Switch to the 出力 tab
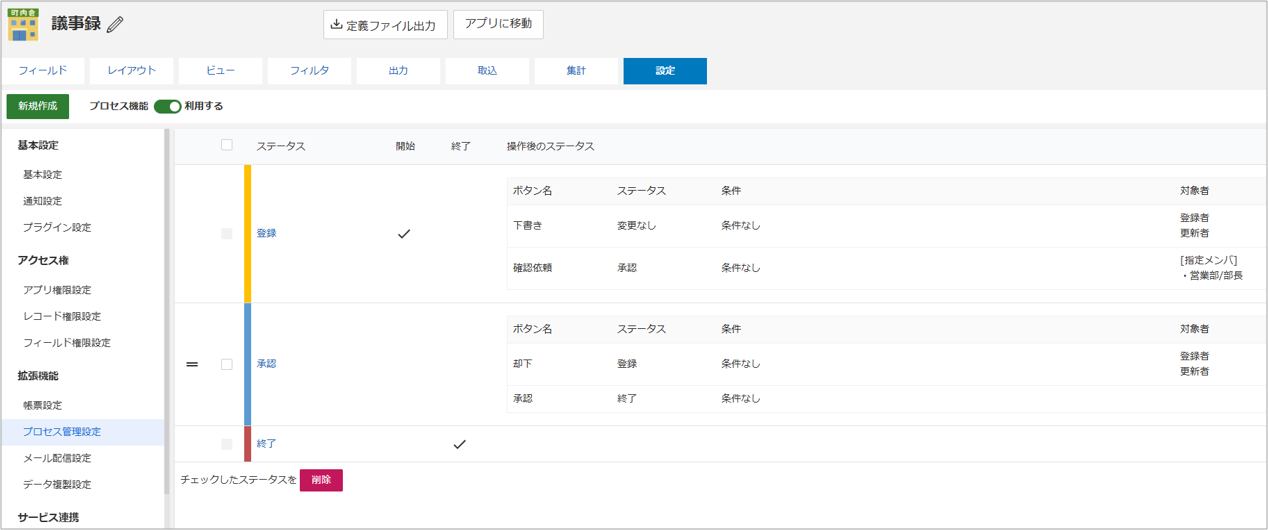1268x530 pixels. [398, 71]
